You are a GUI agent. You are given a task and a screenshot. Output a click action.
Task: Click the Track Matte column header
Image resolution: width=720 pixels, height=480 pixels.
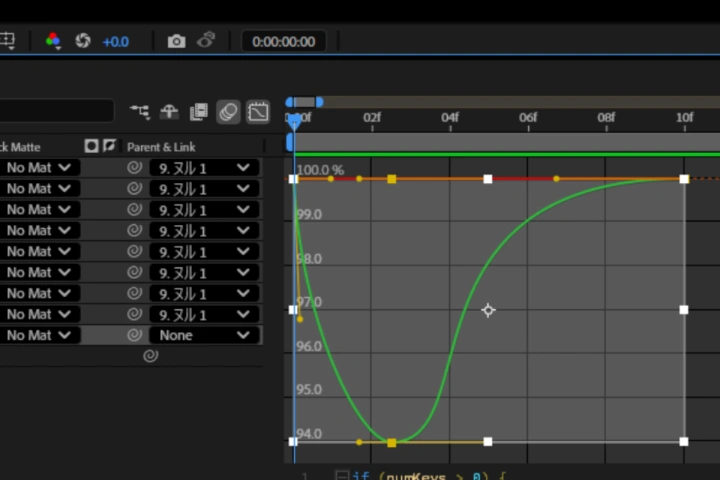(20, 147)
